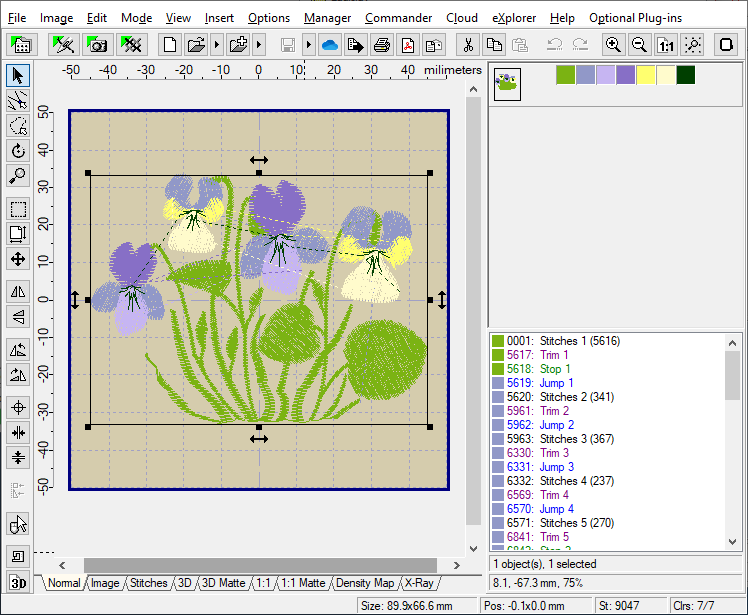Click the scissors cut icon
The image size is (748, 615).
point(467,45)
